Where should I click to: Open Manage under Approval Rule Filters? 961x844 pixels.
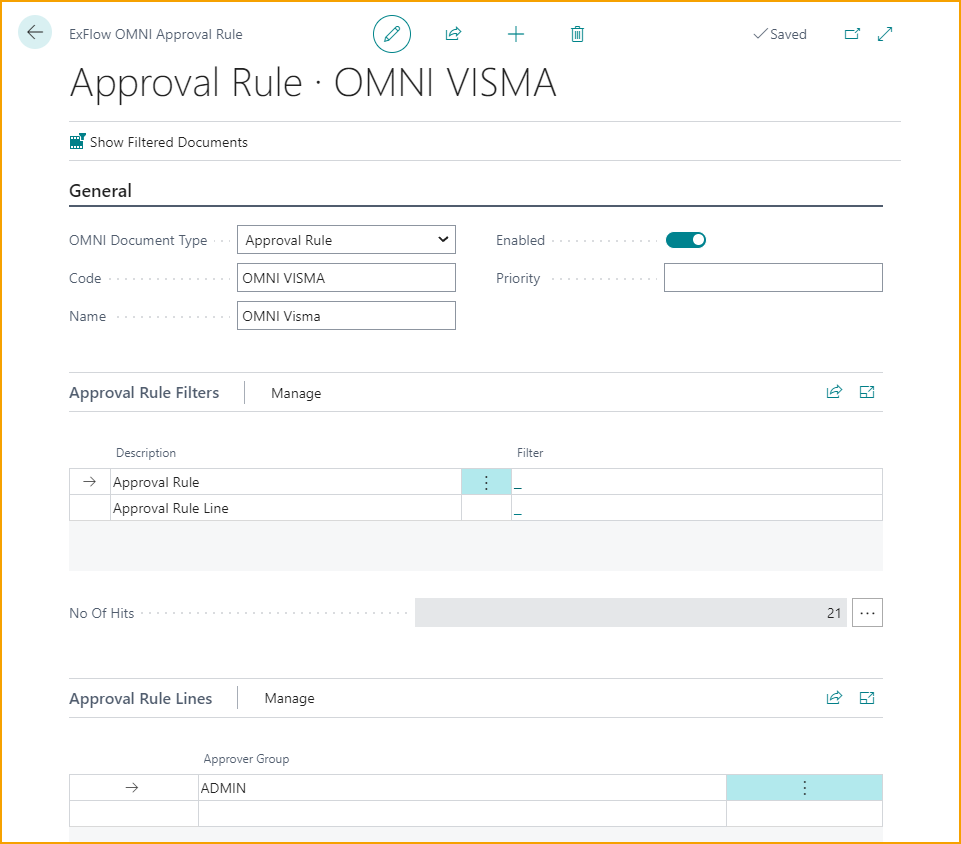[x=296, y=393]
